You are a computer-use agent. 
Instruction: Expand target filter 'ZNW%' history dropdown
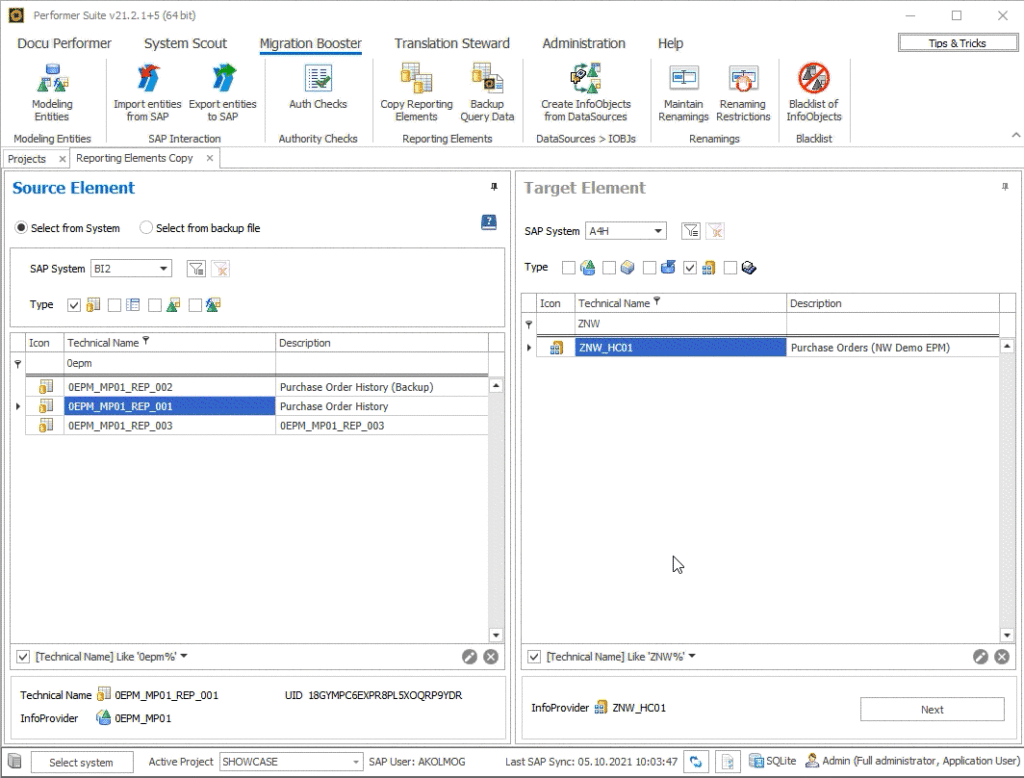point(692,656)
